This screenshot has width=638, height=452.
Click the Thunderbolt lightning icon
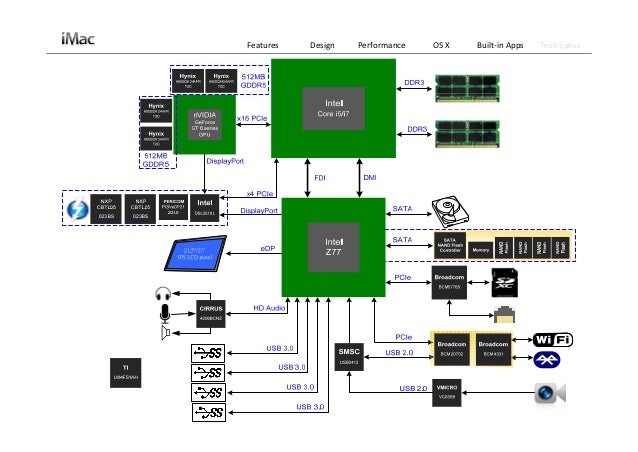[x=77, y=209]
